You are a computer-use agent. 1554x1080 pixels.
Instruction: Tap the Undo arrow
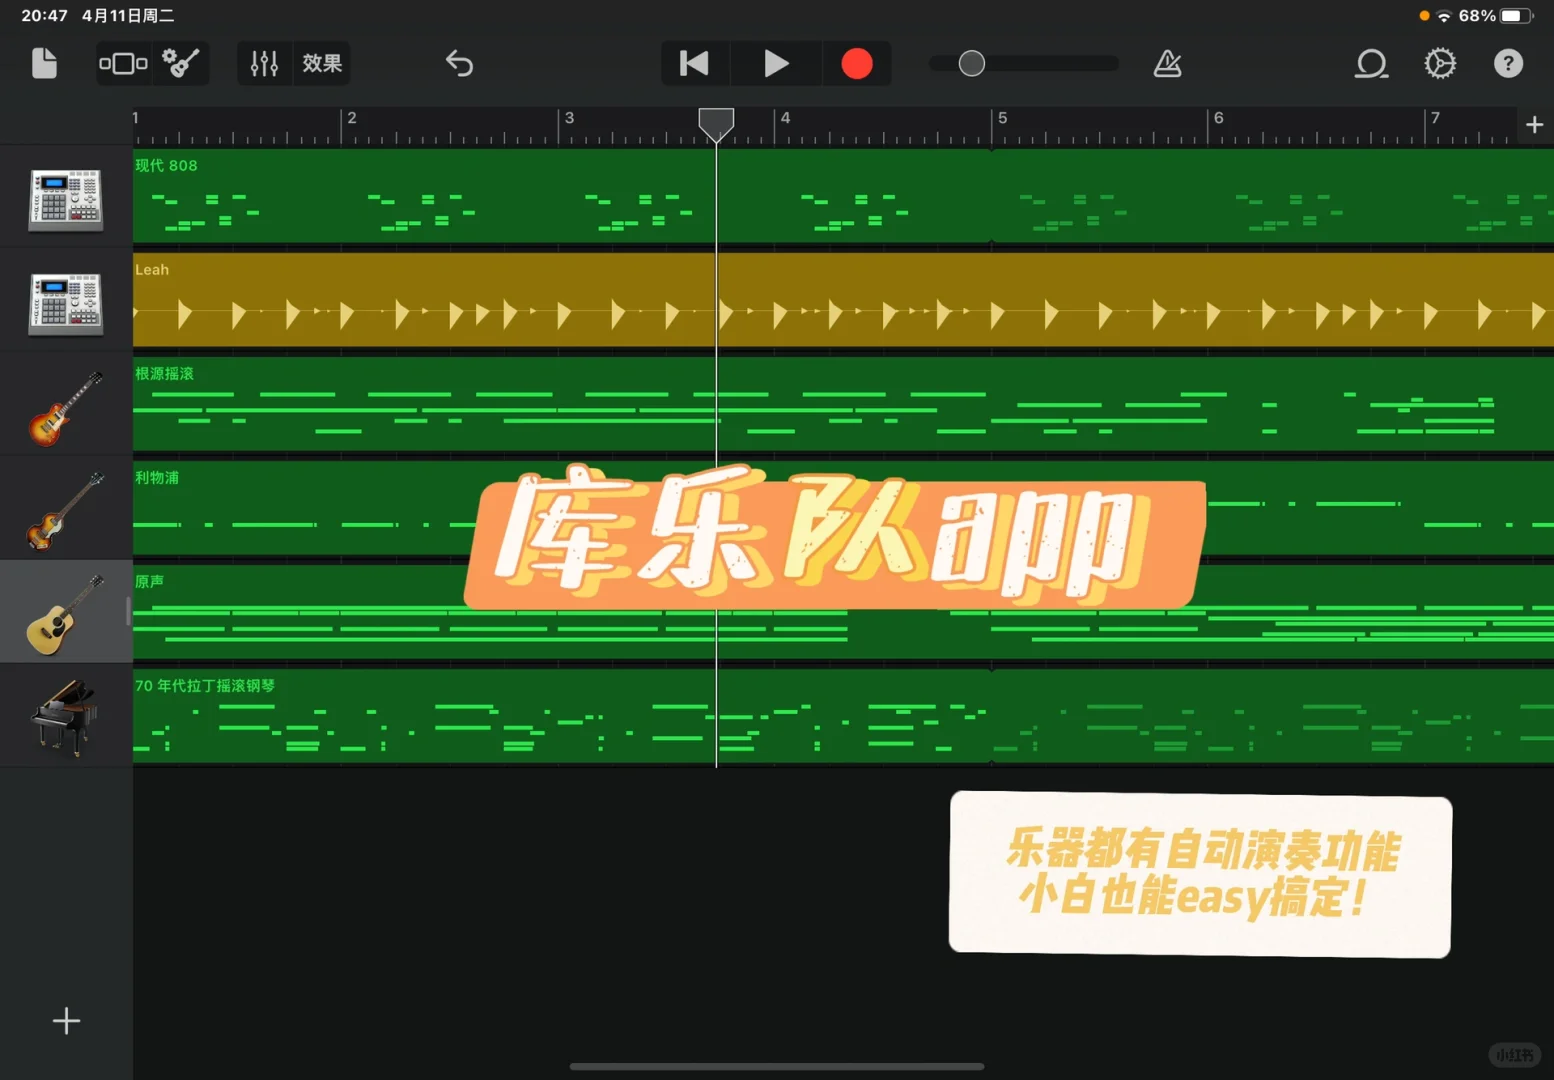[459, 63]
